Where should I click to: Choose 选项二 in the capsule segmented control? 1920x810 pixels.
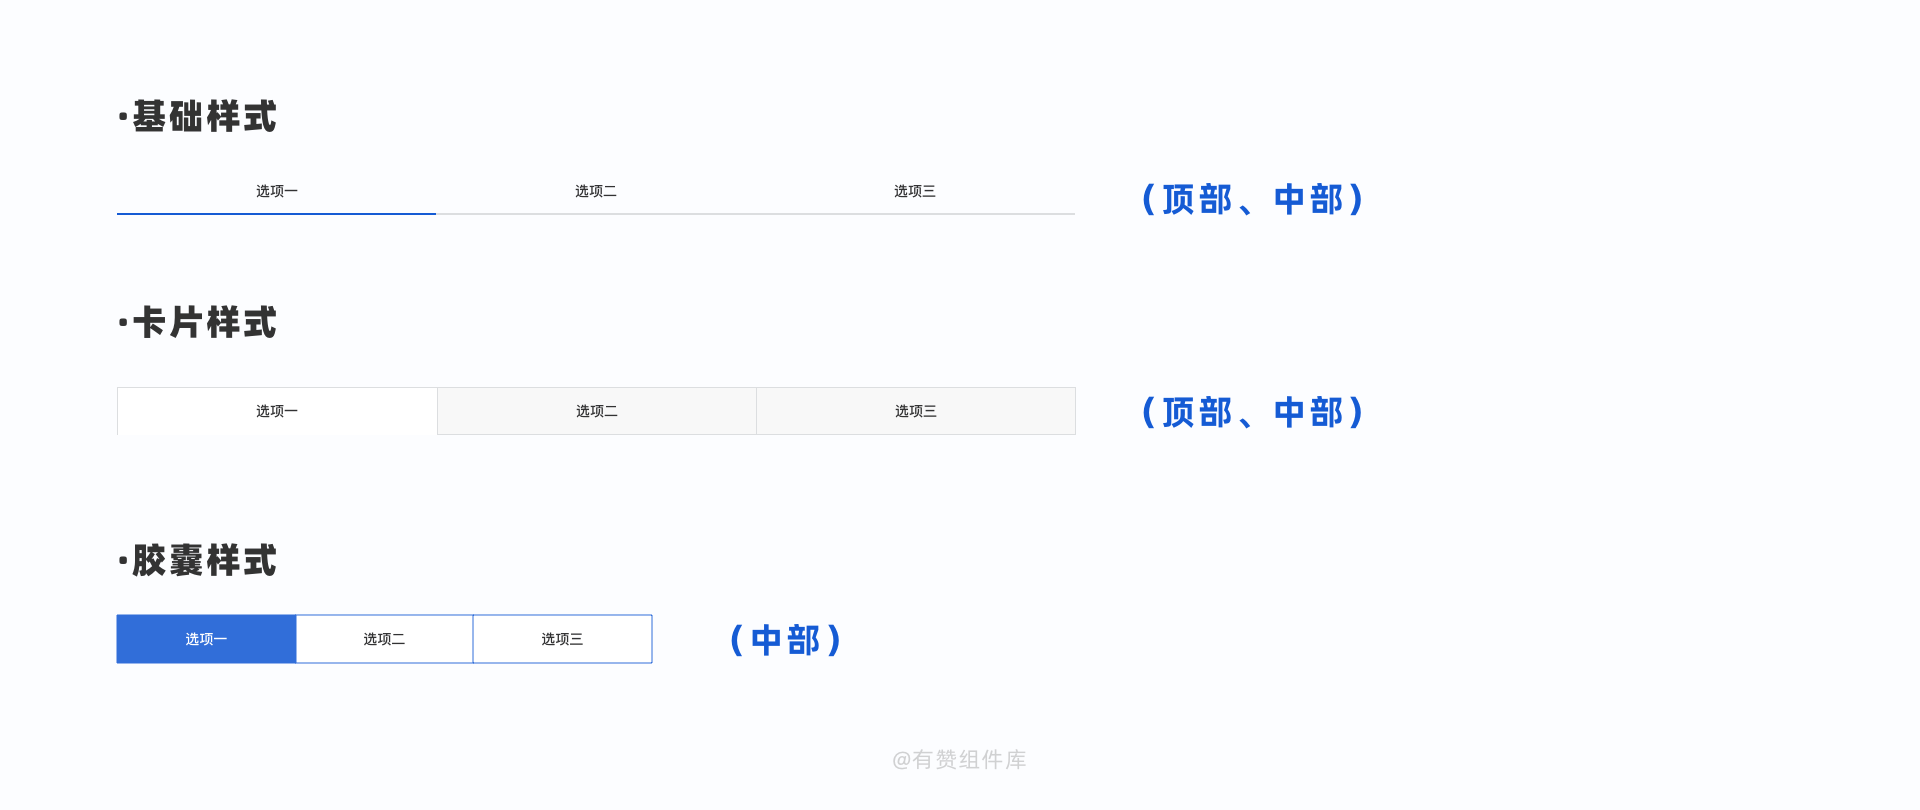coord(384,639)
